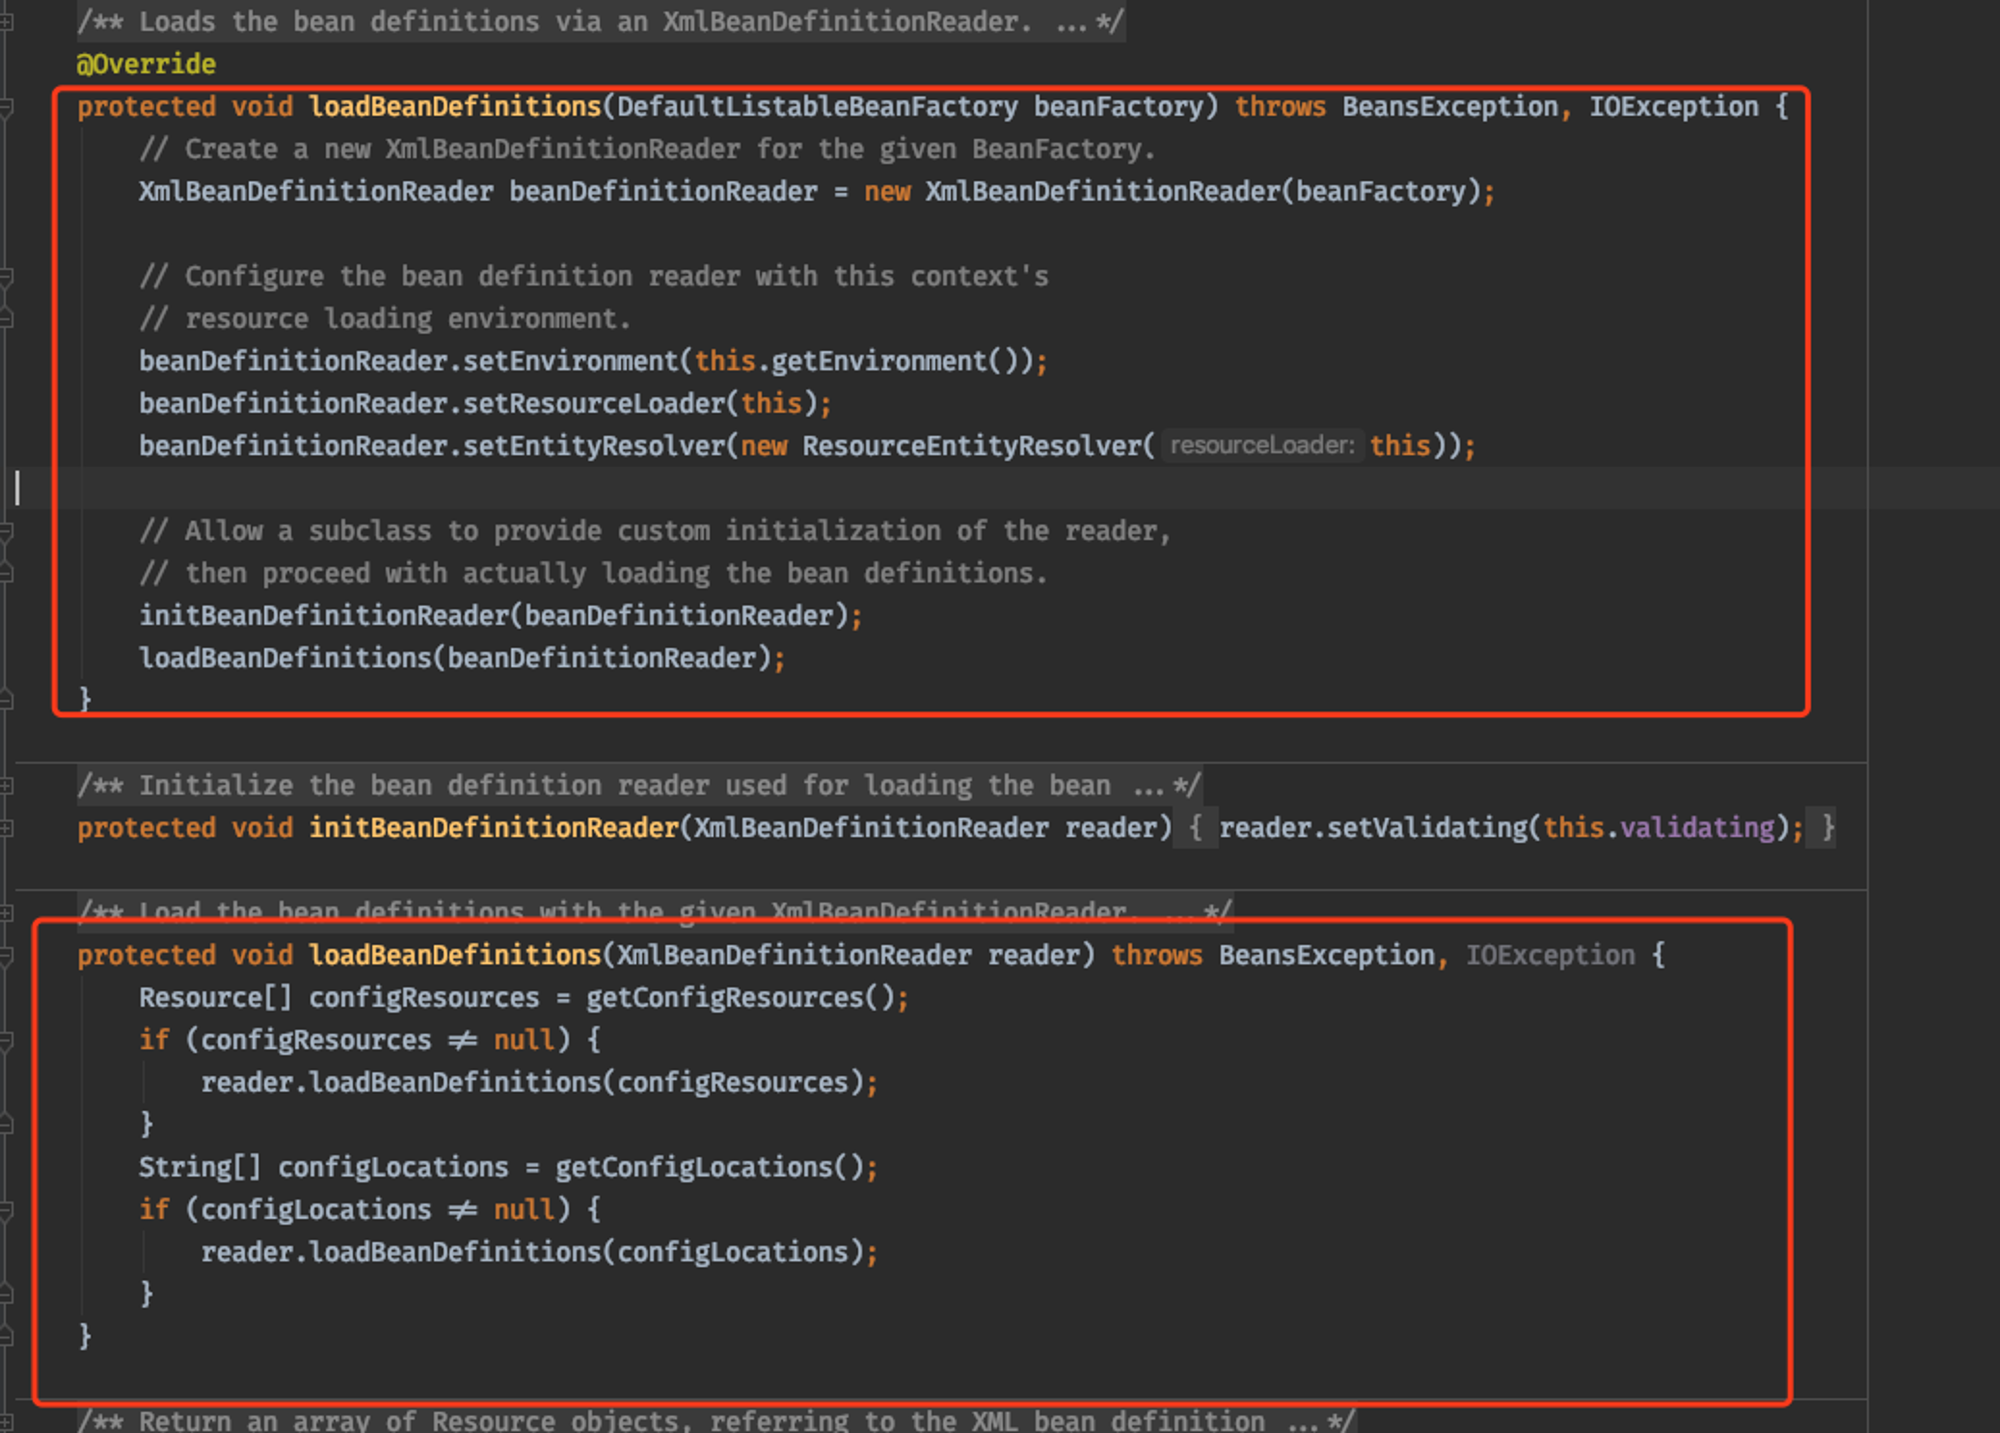
Task: Click 'XmlBeanDefinitionReader reader' parameter in second loadBeanDefinitions
Action: pyautogui.click(x=848, y=955)
